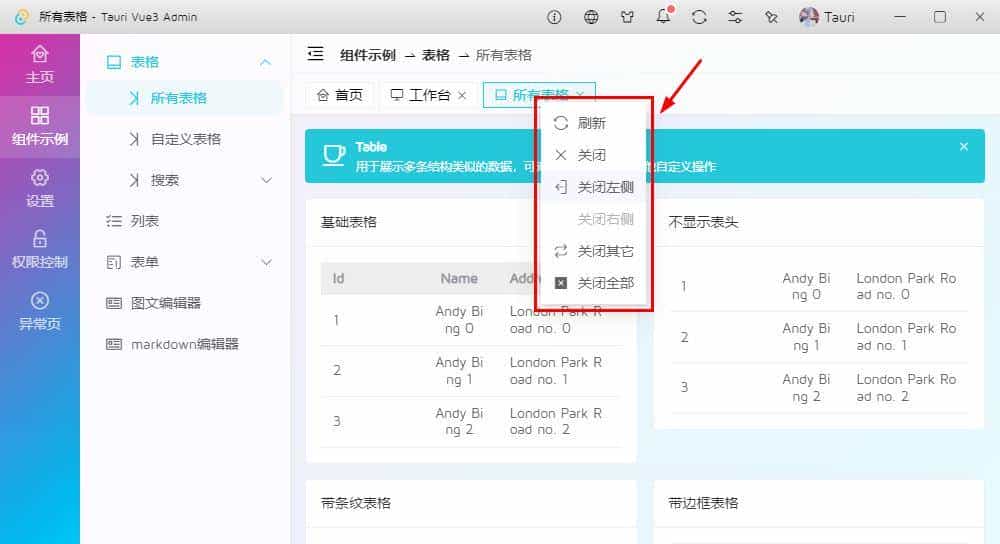Open 权限控制 in the left sidebar
Screen dimensions: 1000x544
coord(40,250)
